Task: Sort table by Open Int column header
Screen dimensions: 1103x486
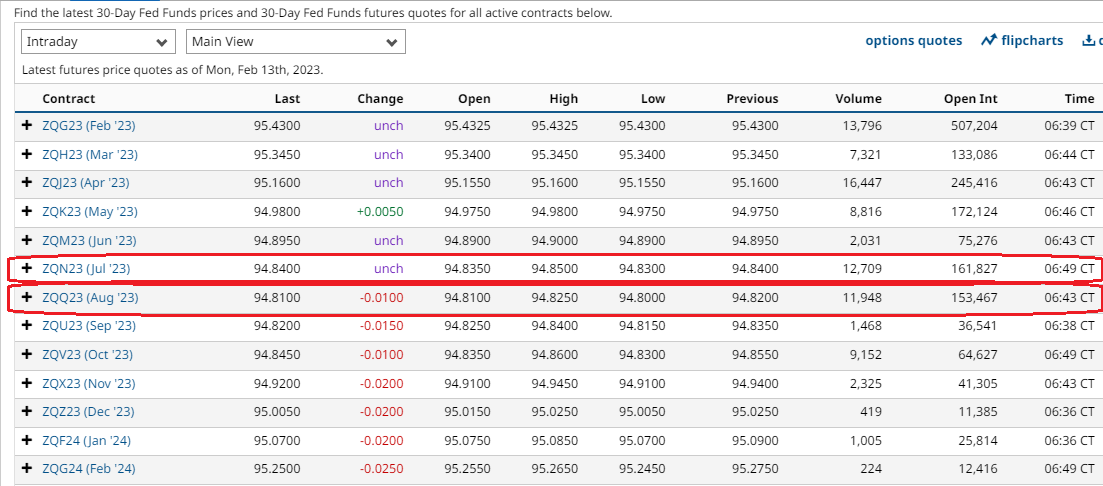Action: tap(970, 99)
